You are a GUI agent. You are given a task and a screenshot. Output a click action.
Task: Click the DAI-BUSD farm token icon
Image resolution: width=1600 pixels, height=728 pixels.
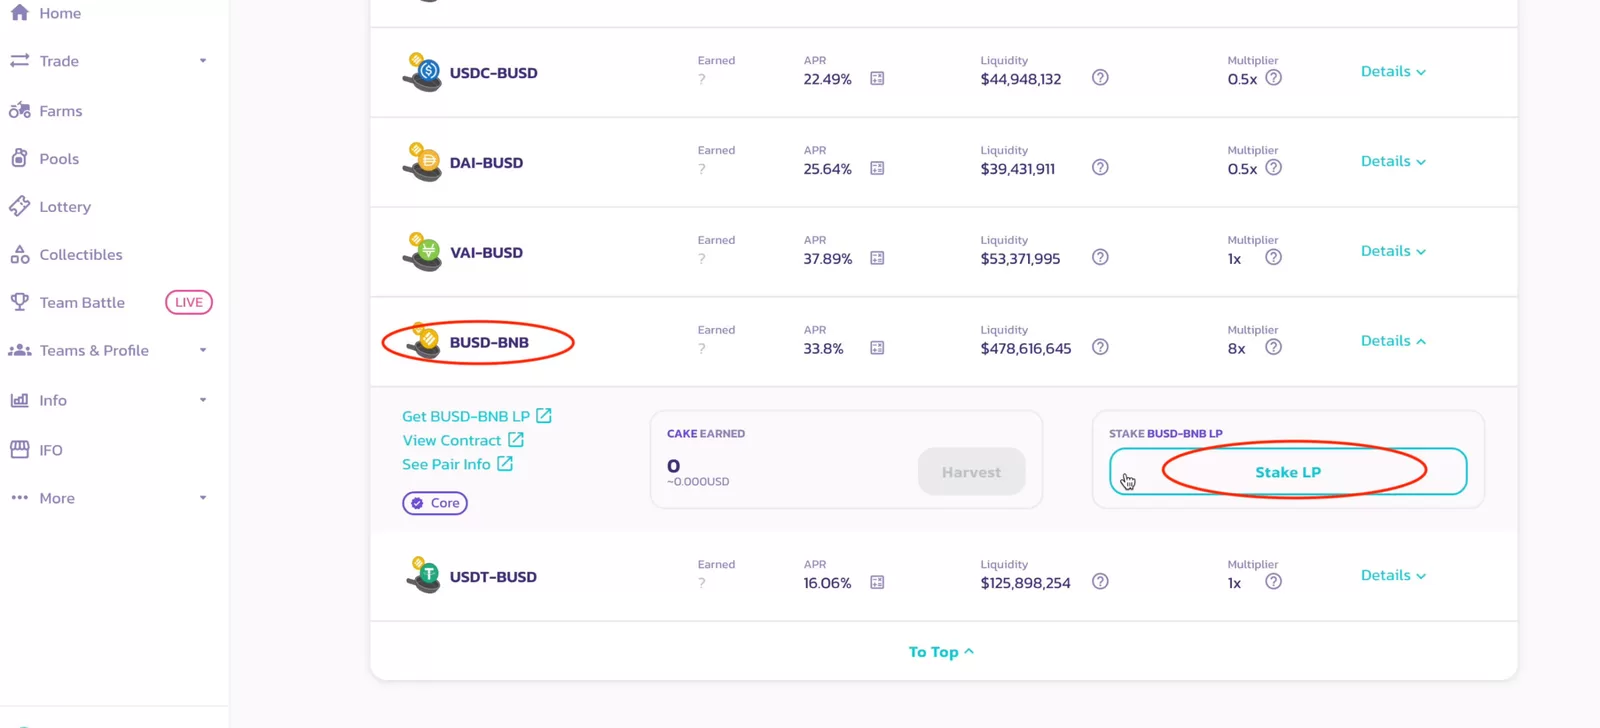coord(423,162)
